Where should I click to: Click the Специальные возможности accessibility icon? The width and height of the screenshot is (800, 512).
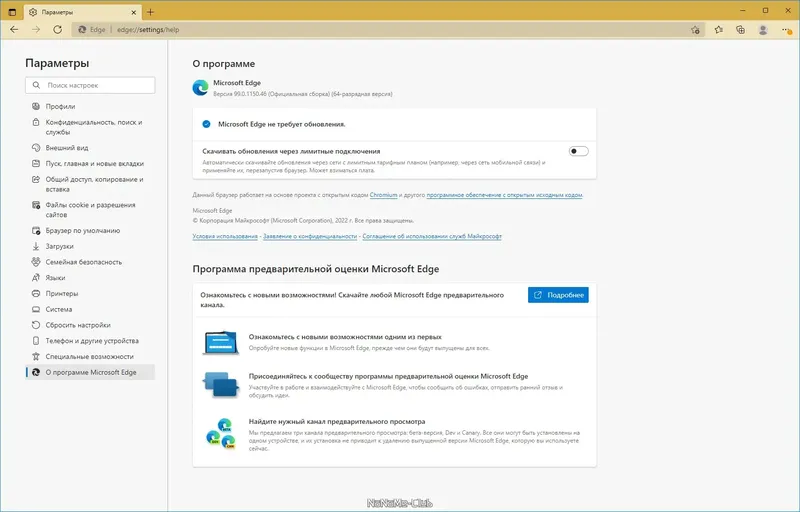click(36, 356)
